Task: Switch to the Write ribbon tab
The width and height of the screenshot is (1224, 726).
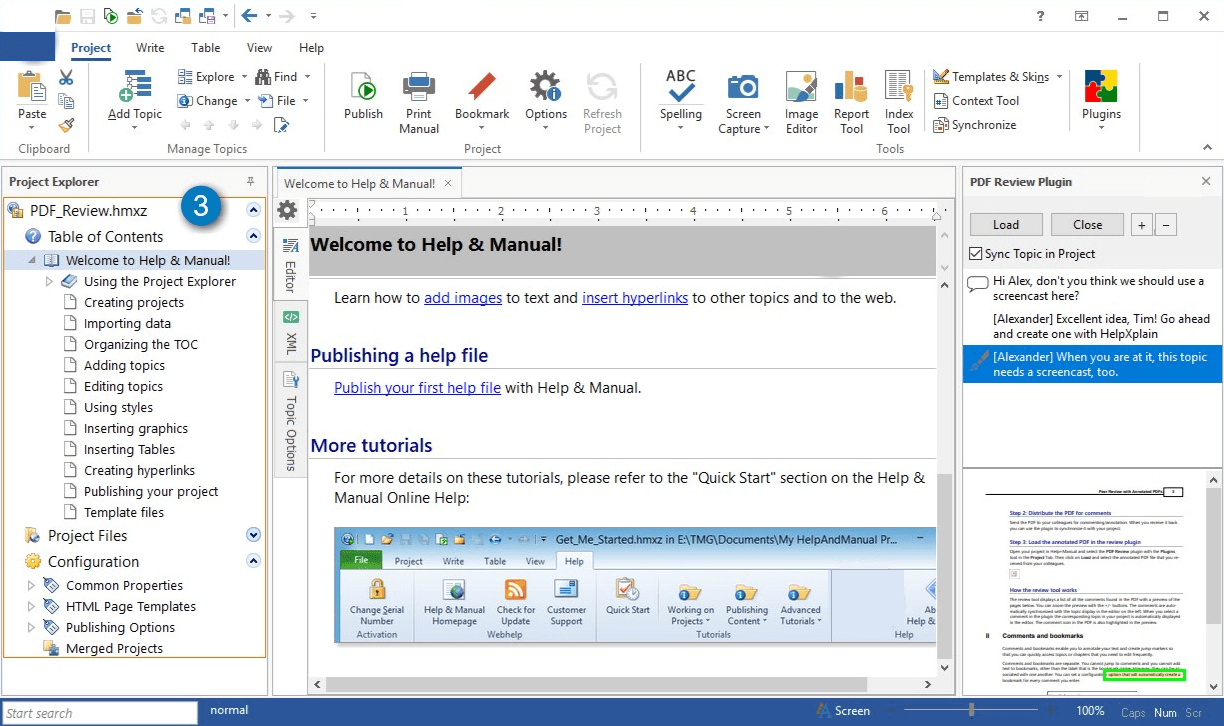Action: click(x=150, y=47)
